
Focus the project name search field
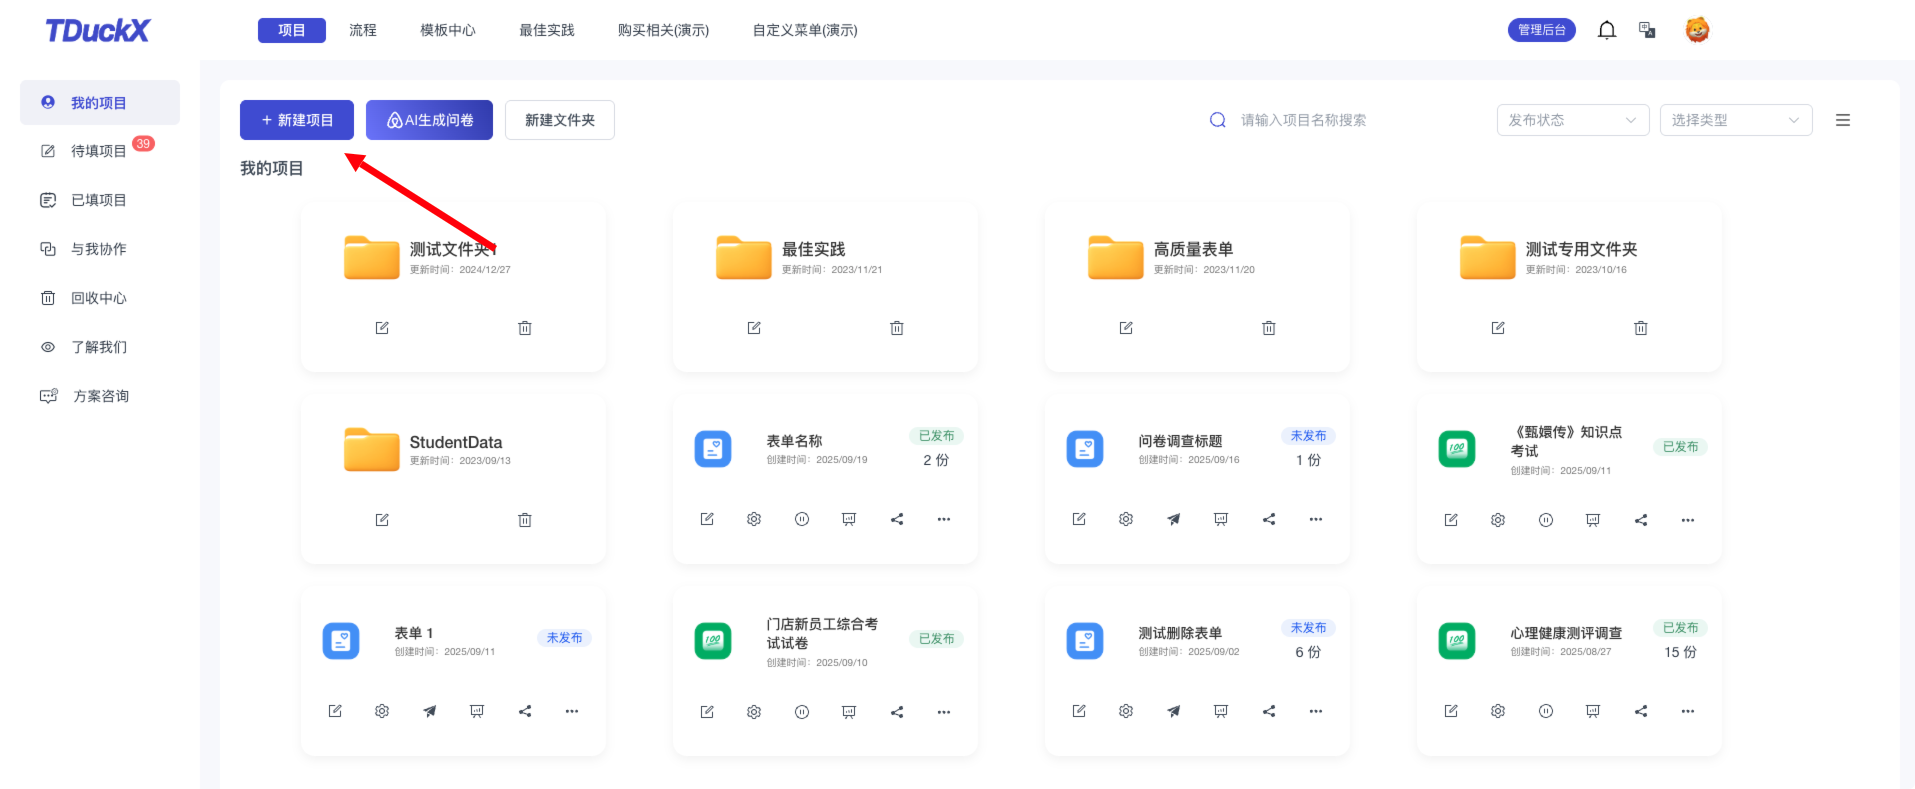click(1350, 120)
